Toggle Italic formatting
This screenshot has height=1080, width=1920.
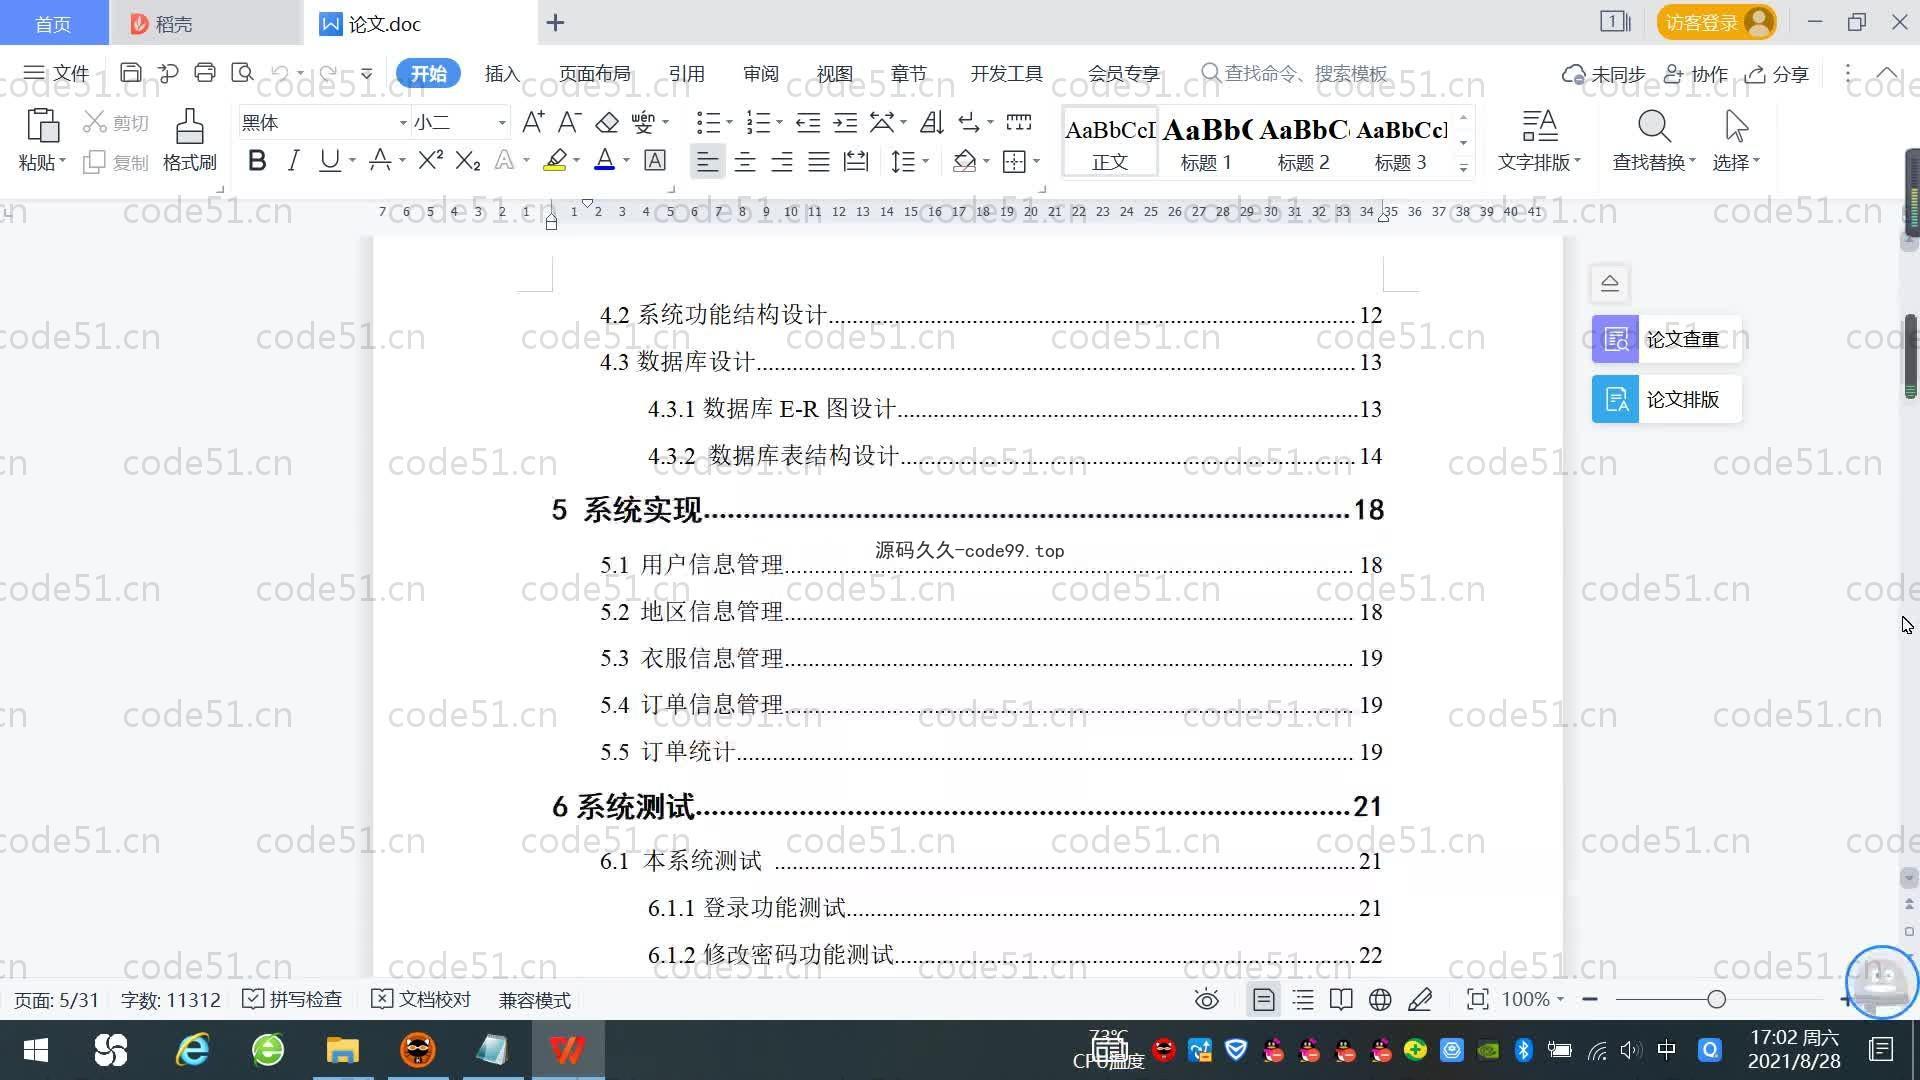tap(293, 161)
